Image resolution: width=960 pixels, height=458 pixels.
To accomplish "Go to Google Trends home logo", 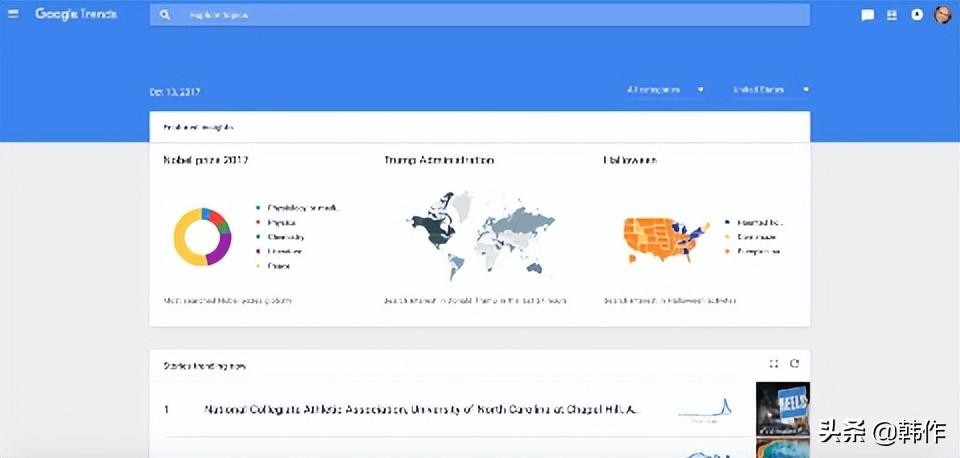I will pyautogui.click(x=75, y=14).
